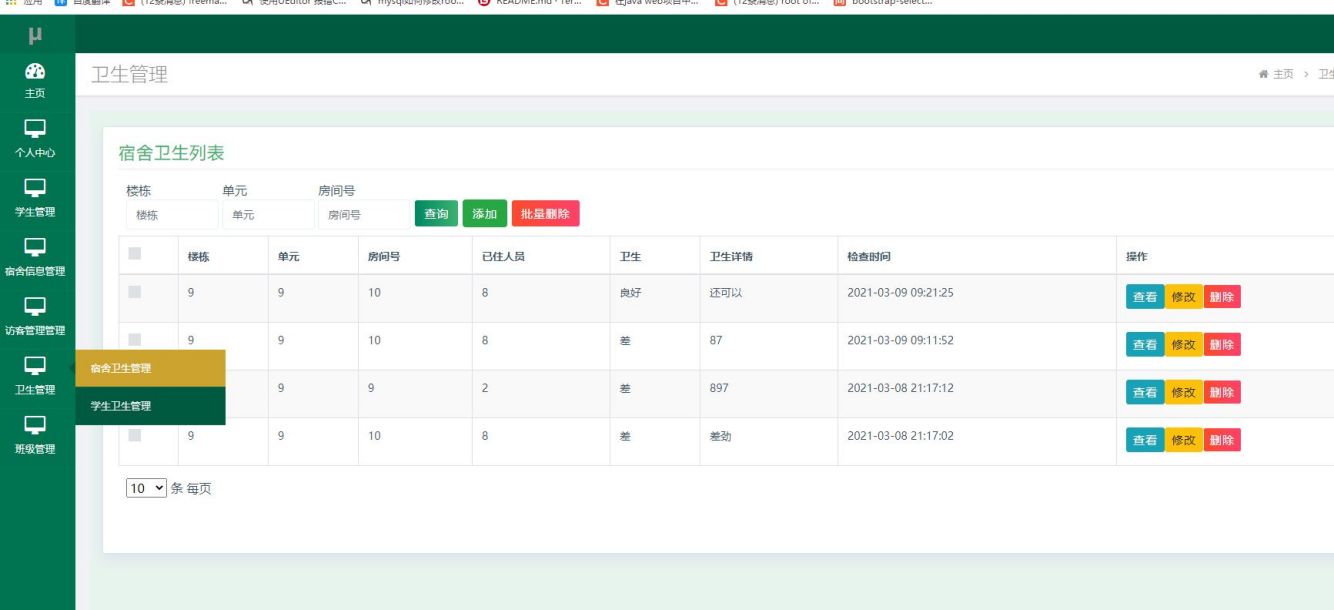Select 宿舍卫生管理 in the flyout submenu

150,368
